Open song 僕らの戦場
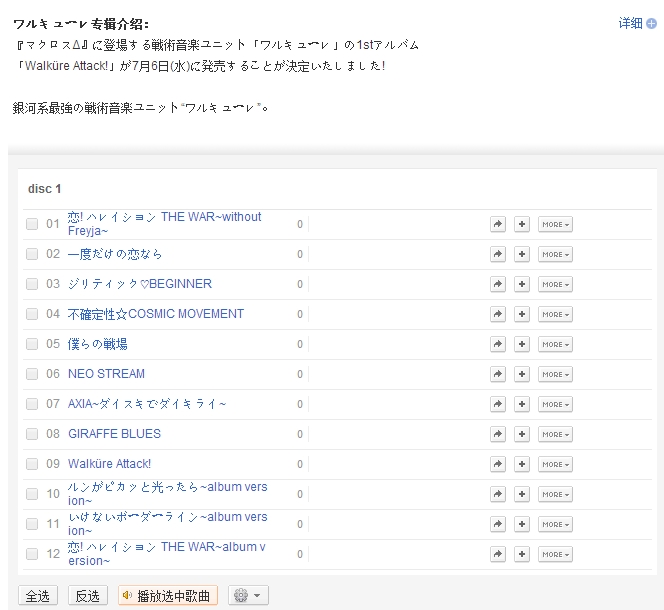Image resolution: width=664 pixels, height=610 pixels. tap(97, 344)
